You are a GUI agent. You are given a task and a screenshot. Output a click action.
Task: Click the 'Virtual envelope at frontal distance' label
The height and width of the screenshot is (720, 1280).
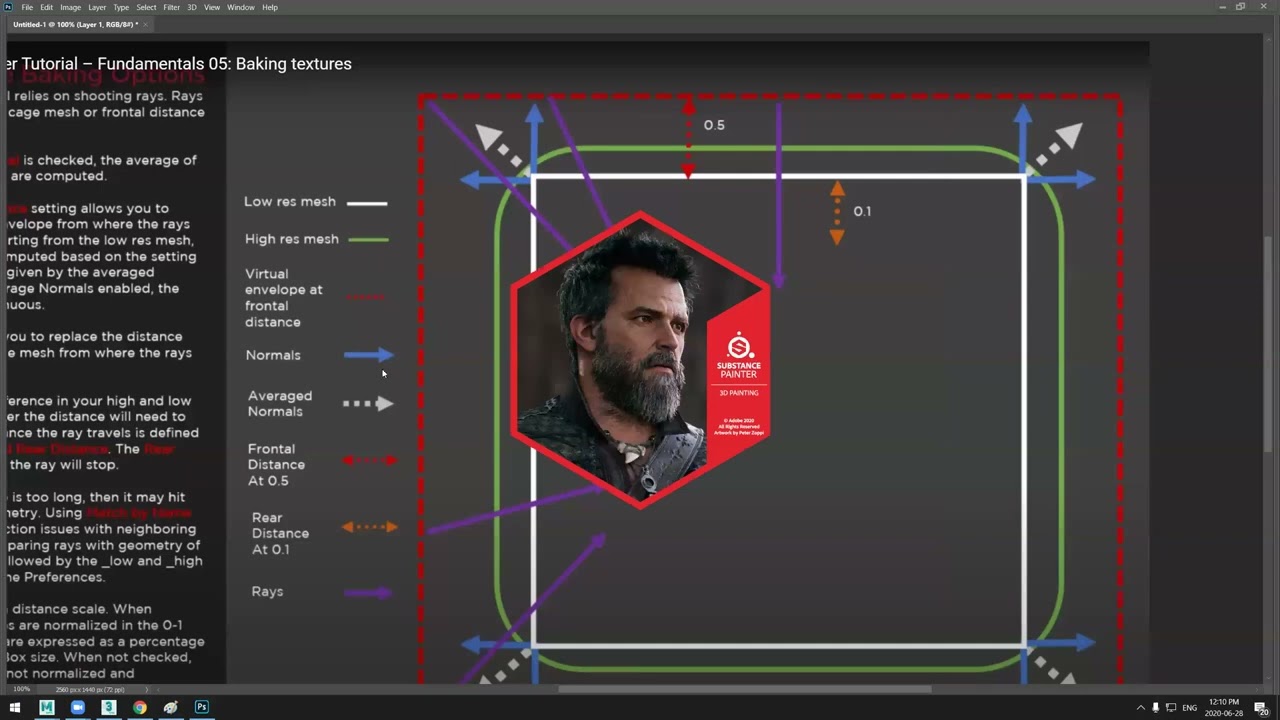284,298
